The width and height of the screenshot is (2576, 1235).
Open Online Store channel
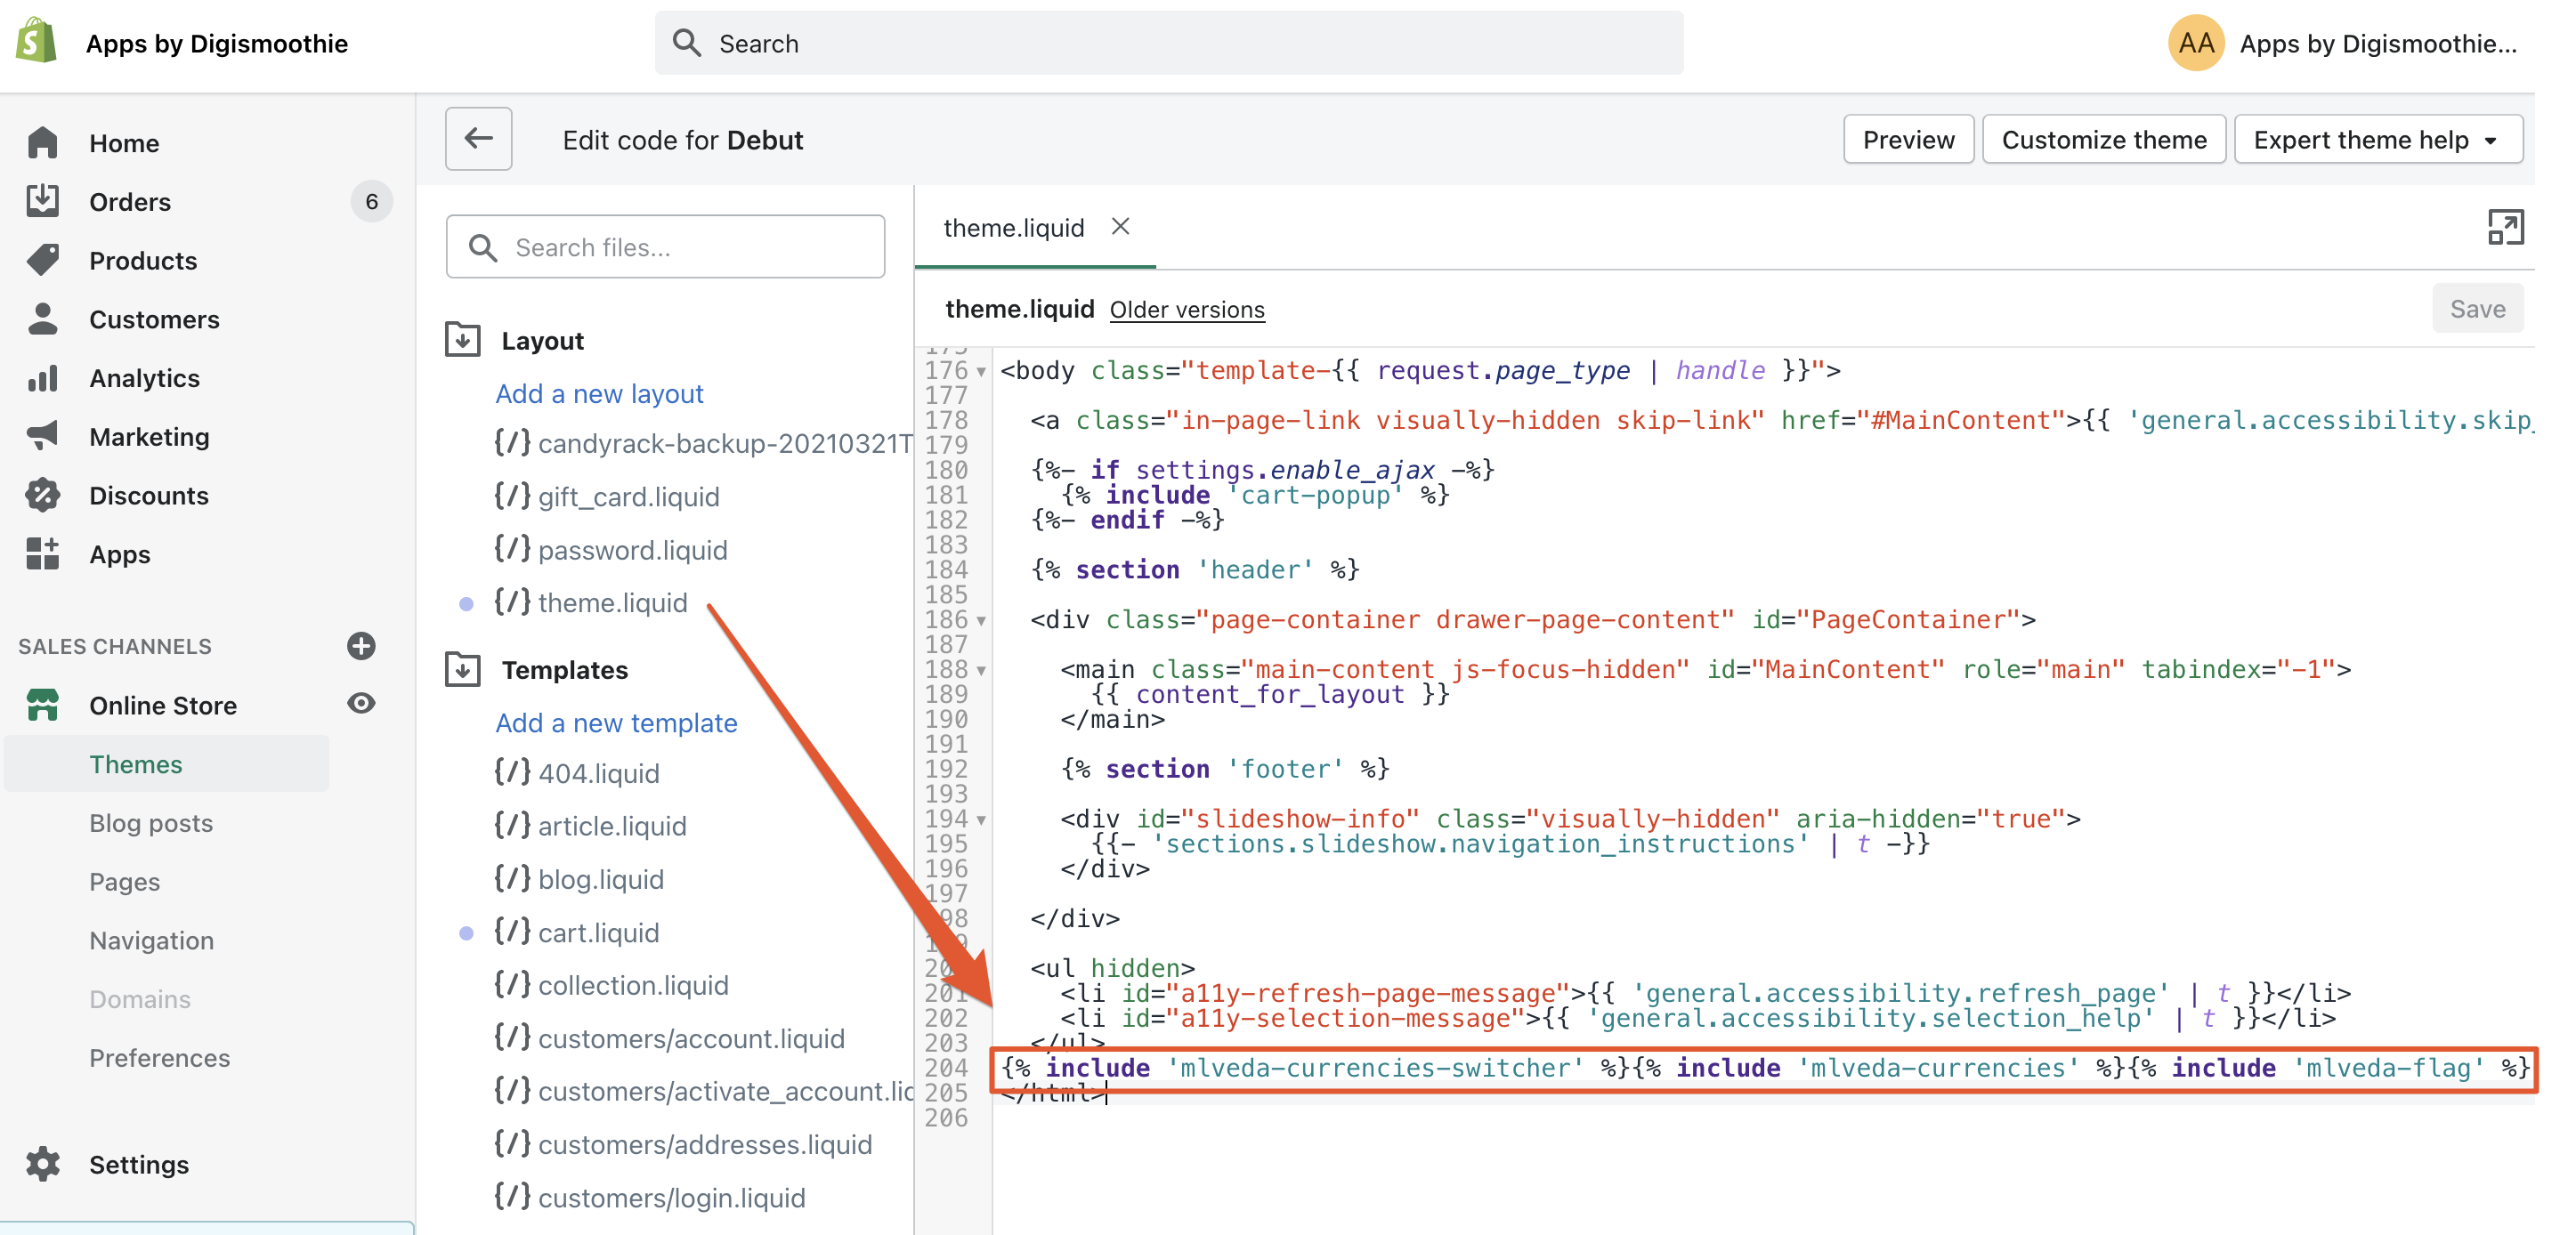tap(162, 705)
